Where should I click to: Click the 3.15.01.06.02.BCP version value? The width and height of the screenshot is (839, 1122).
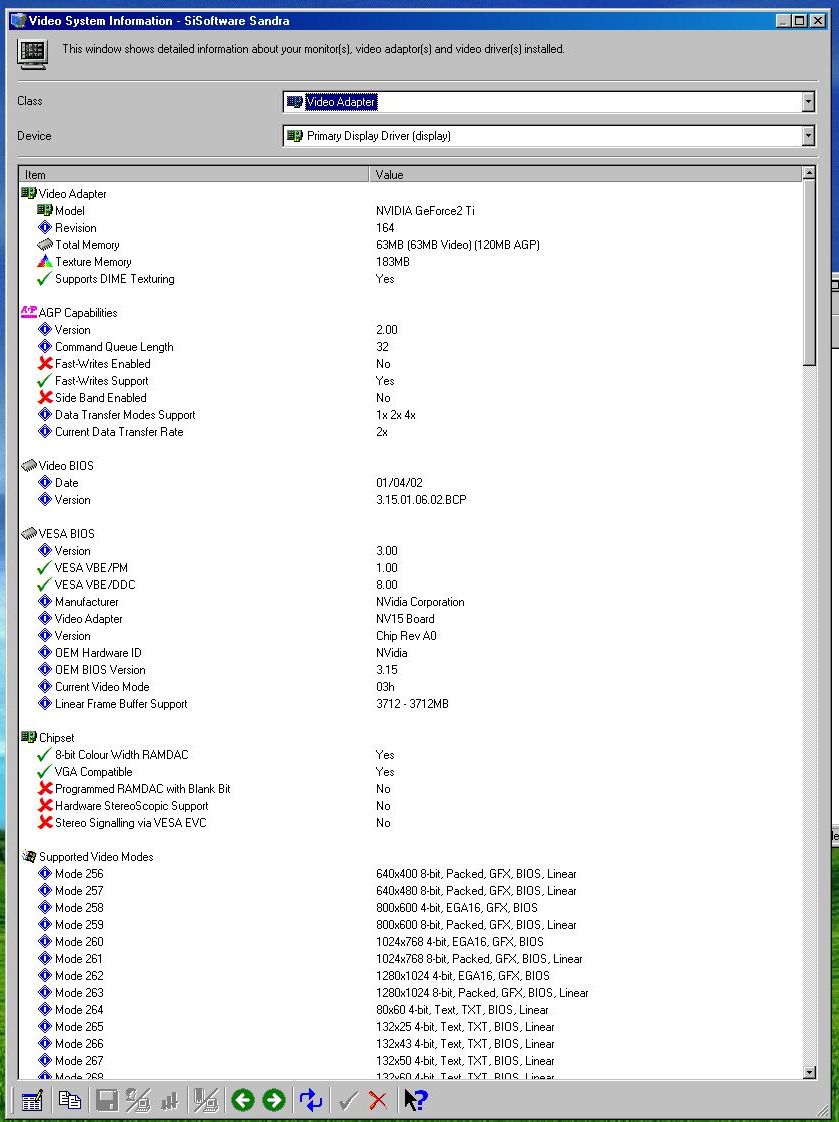coord(421,500)
